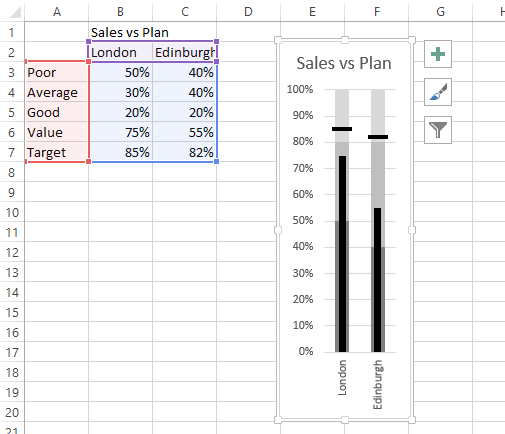The width and height of the screenshot is (505, 434).
Task: Select row 14 header
Action: pos(12,292)
